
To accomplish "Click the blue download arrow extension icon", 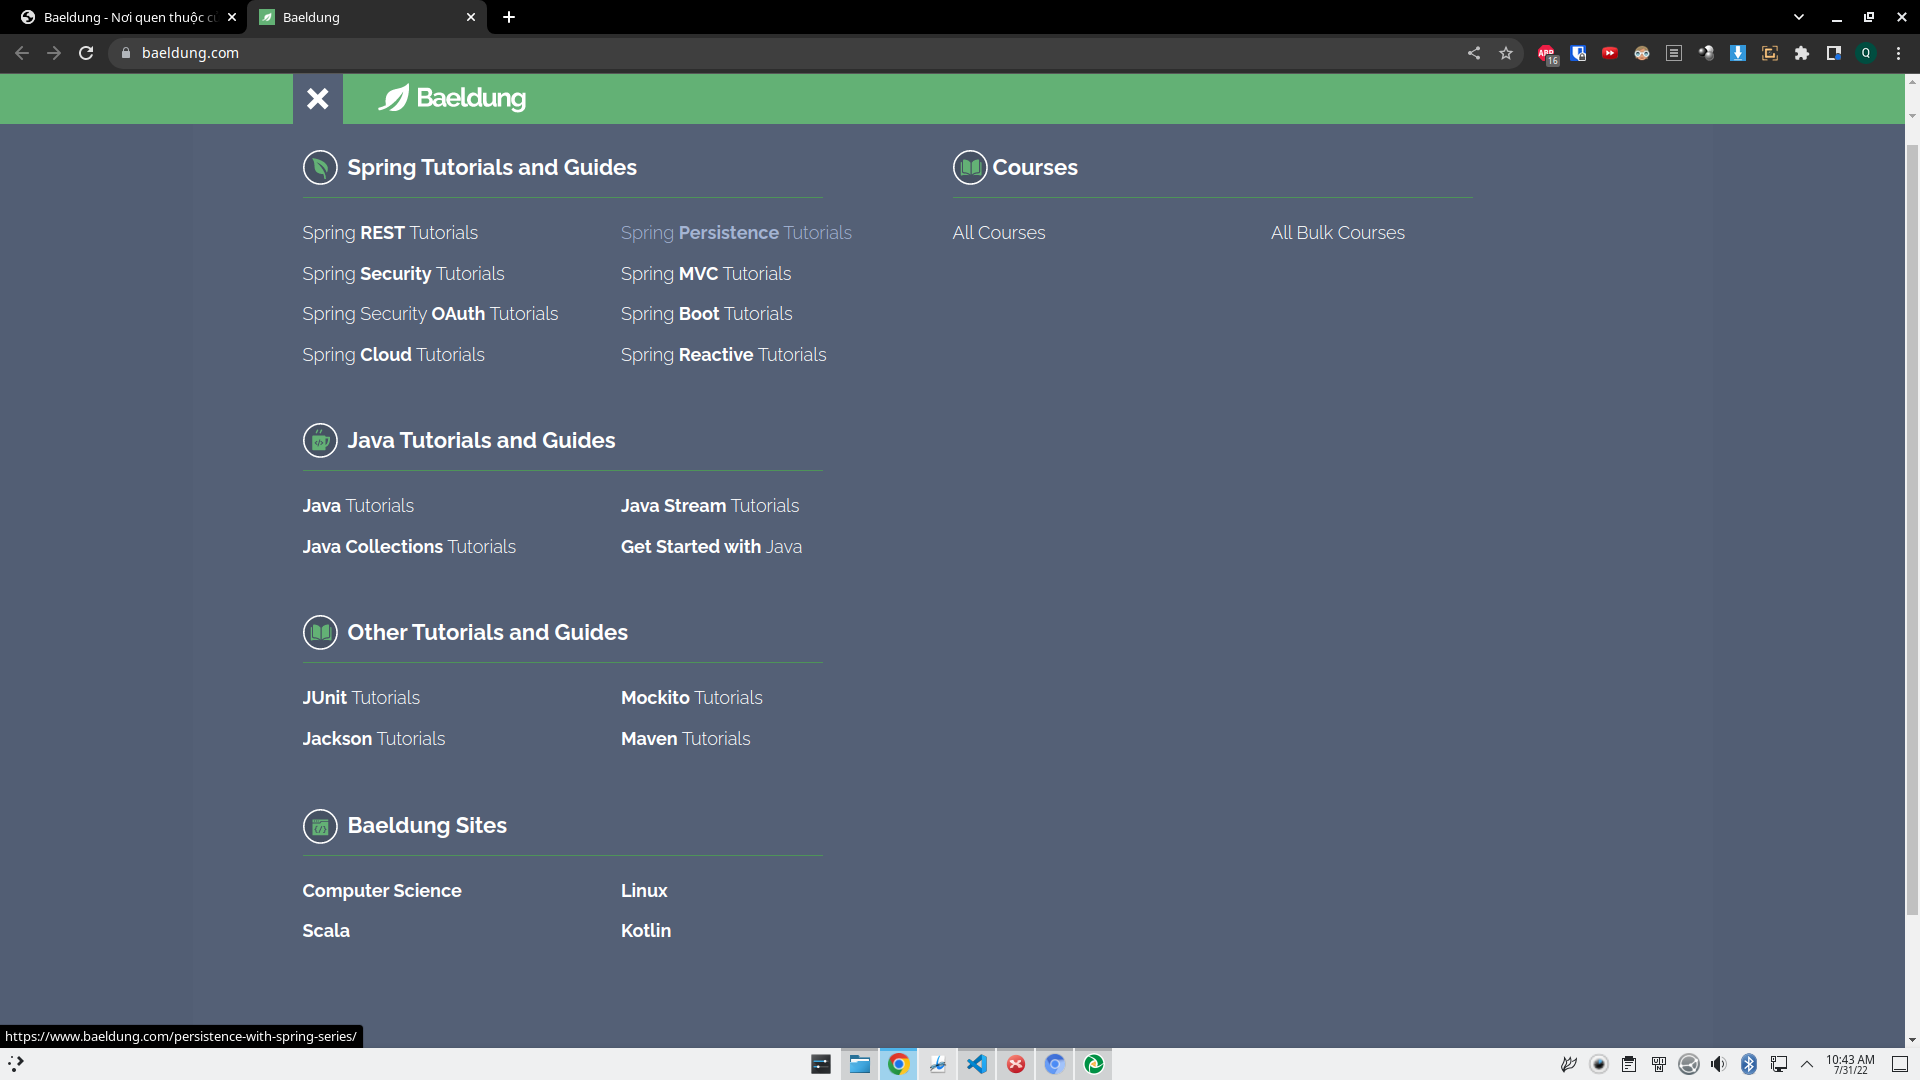I will pyautogui.click(x=1738, y=54).
